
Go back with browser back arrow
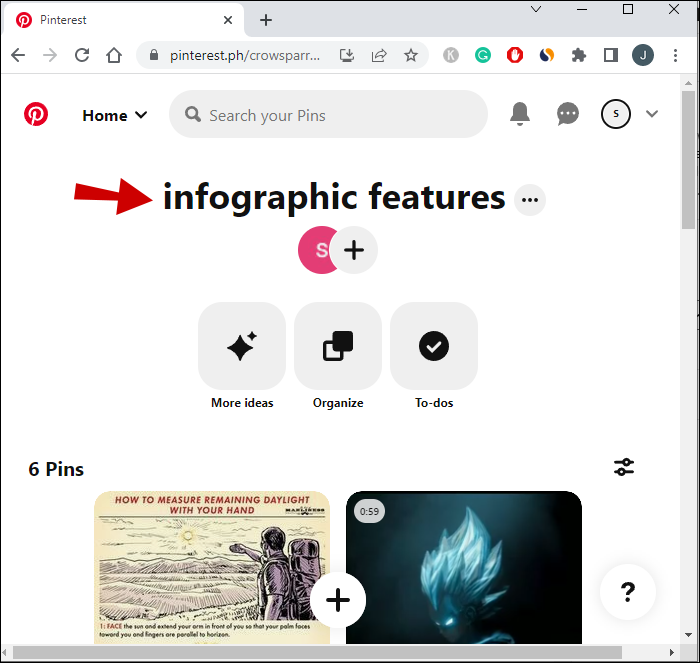[x=18, y=55]
